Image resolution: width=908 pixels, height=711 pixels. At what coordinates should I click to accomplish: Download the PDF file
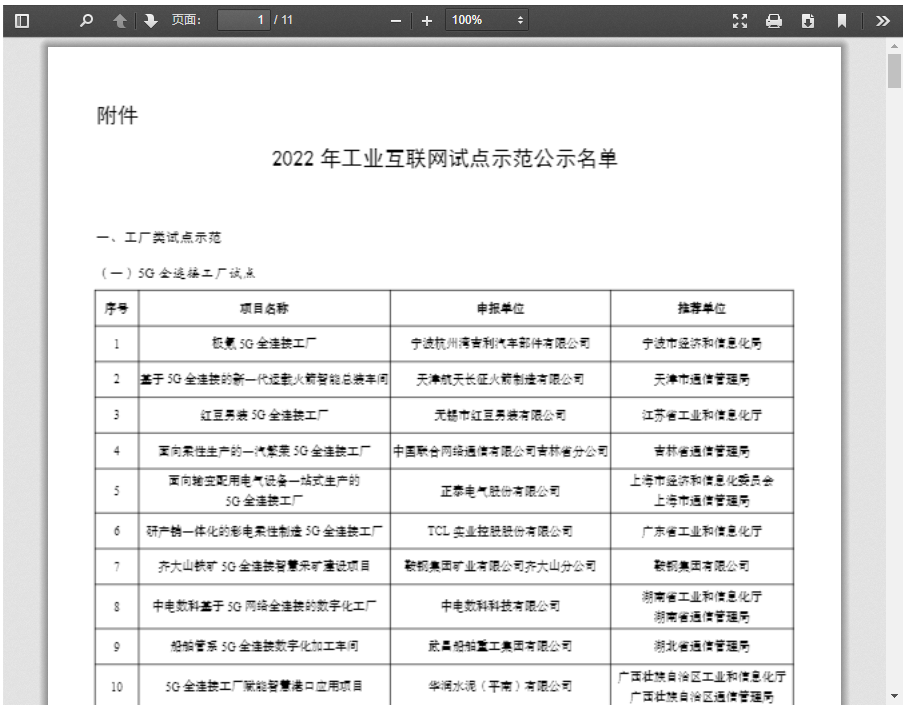click(x=808, y=20)
